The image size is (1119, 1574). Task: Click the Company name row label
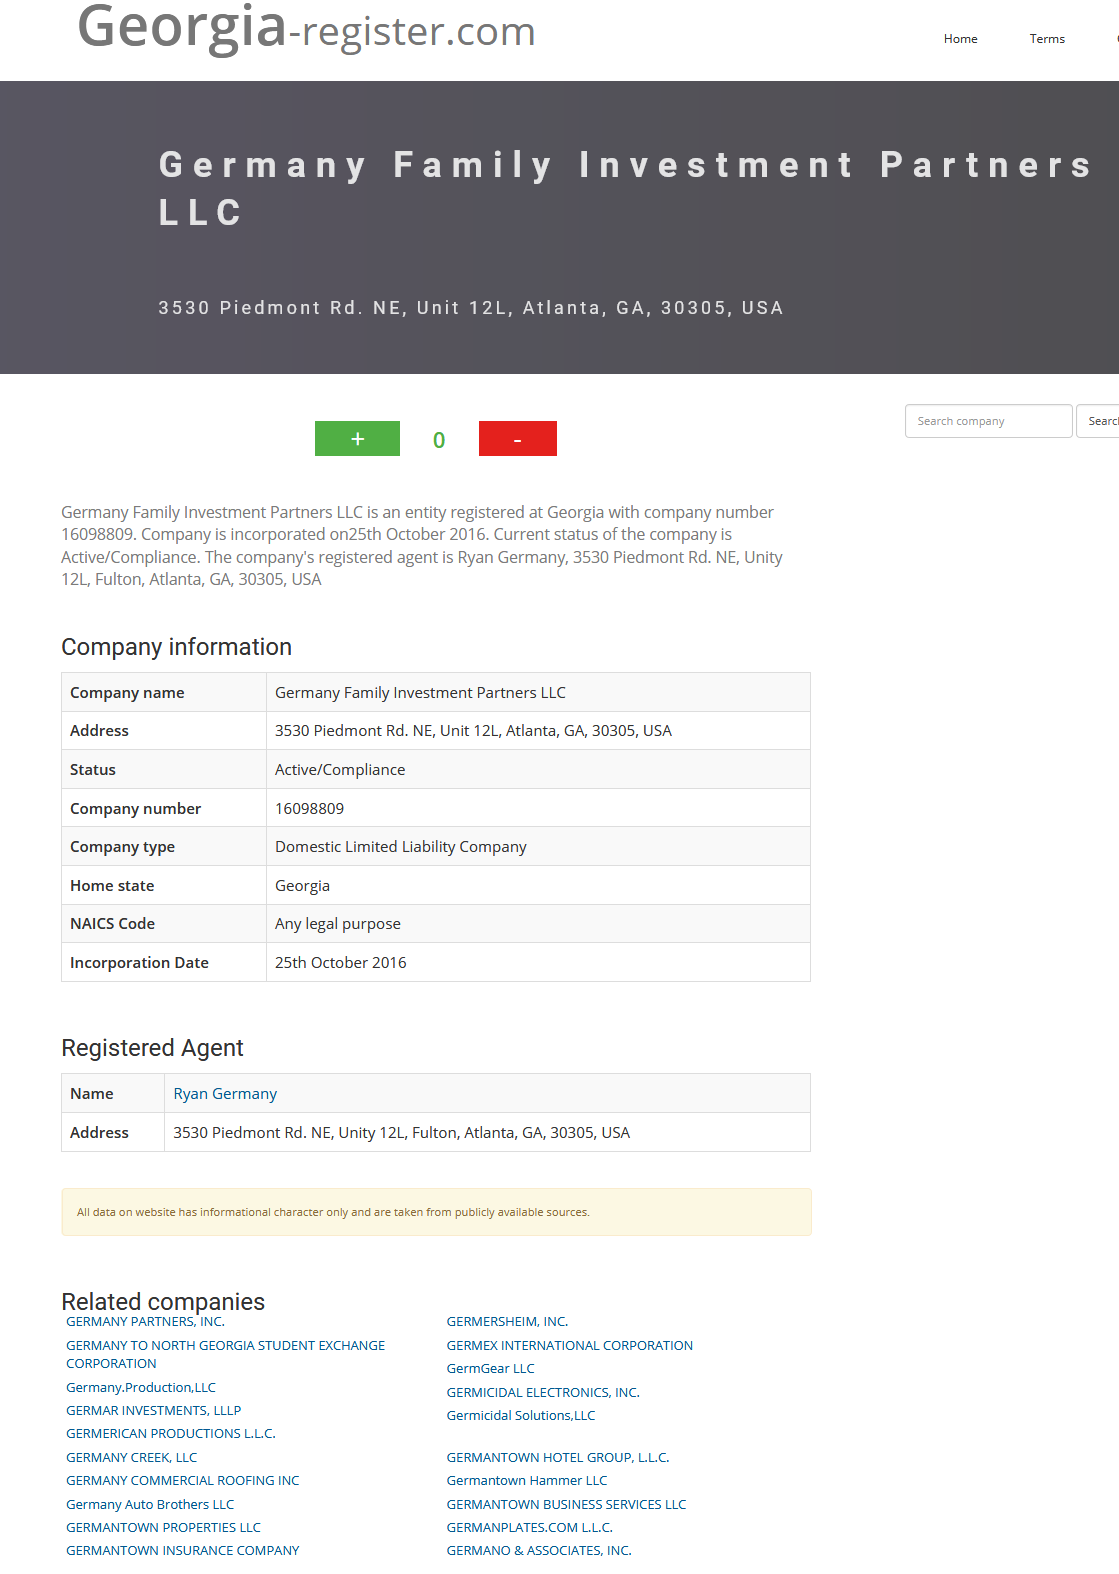tap(127, 693)
